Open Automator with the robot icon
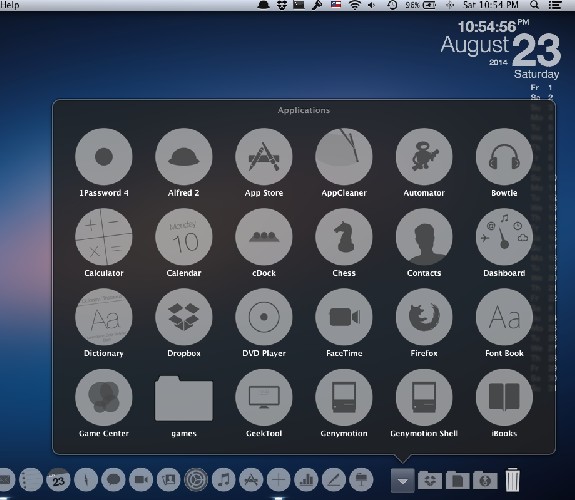Screen dimensions: 575x500 coord(424,157)
